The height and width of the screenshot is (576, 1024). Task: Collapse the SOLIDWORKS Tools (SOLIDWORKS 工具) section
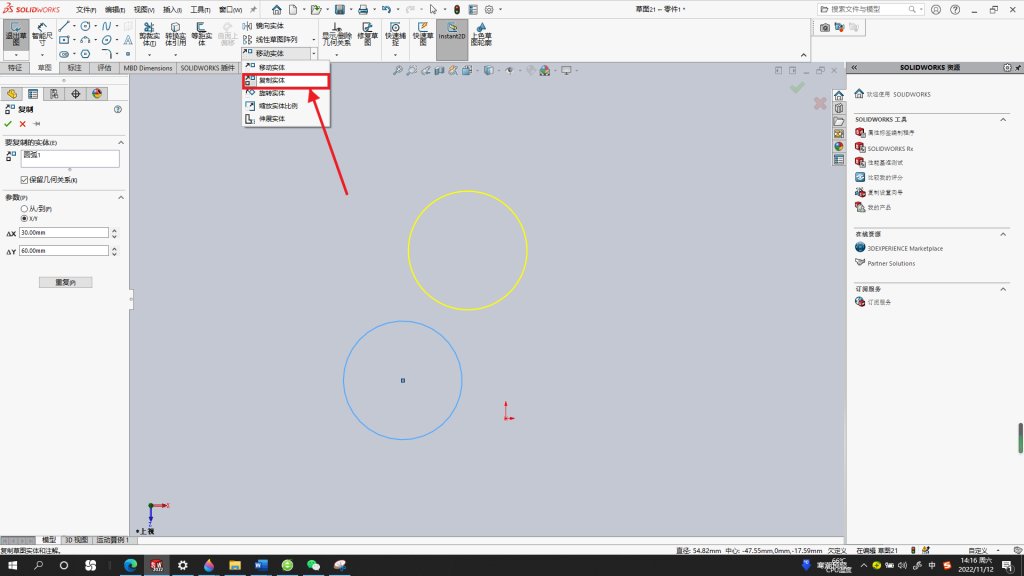tap(1003, 120)
